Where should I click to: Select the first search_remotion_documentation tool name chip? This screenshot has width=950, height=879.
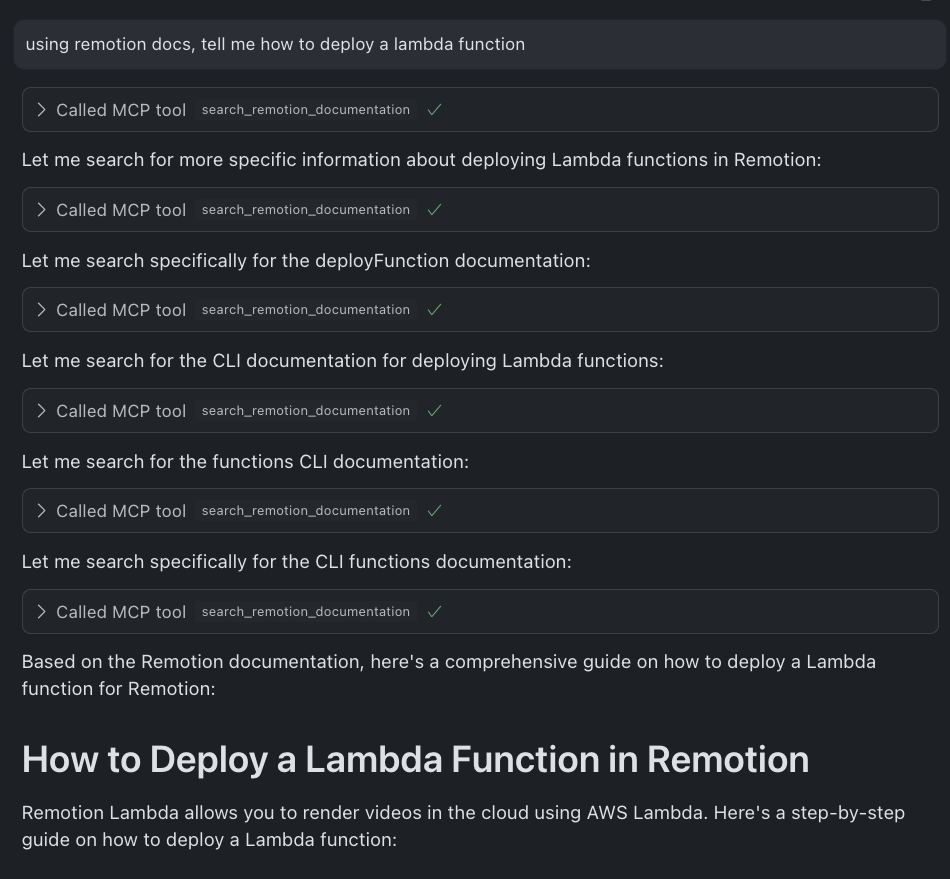tap(306, 110)
